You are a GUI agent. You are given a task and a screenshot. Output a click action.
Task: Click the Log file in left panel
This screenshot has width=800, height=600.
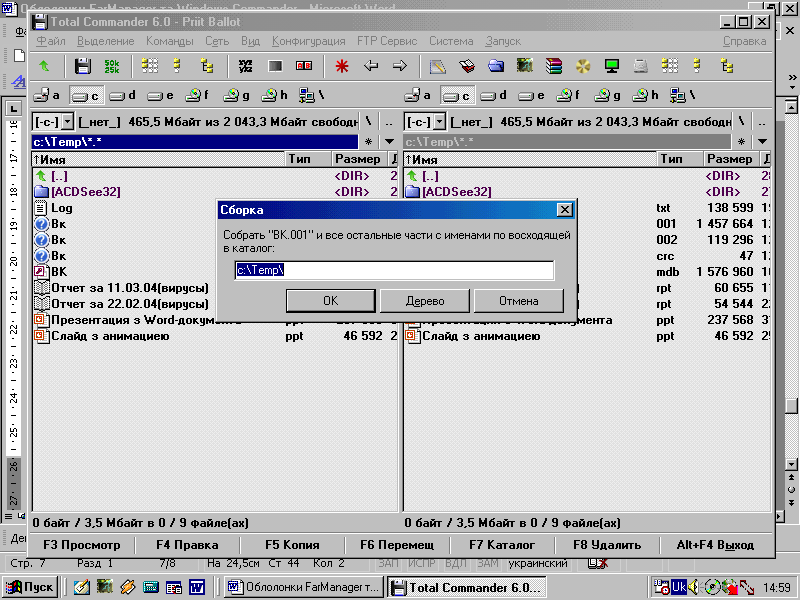pos(61,208)
